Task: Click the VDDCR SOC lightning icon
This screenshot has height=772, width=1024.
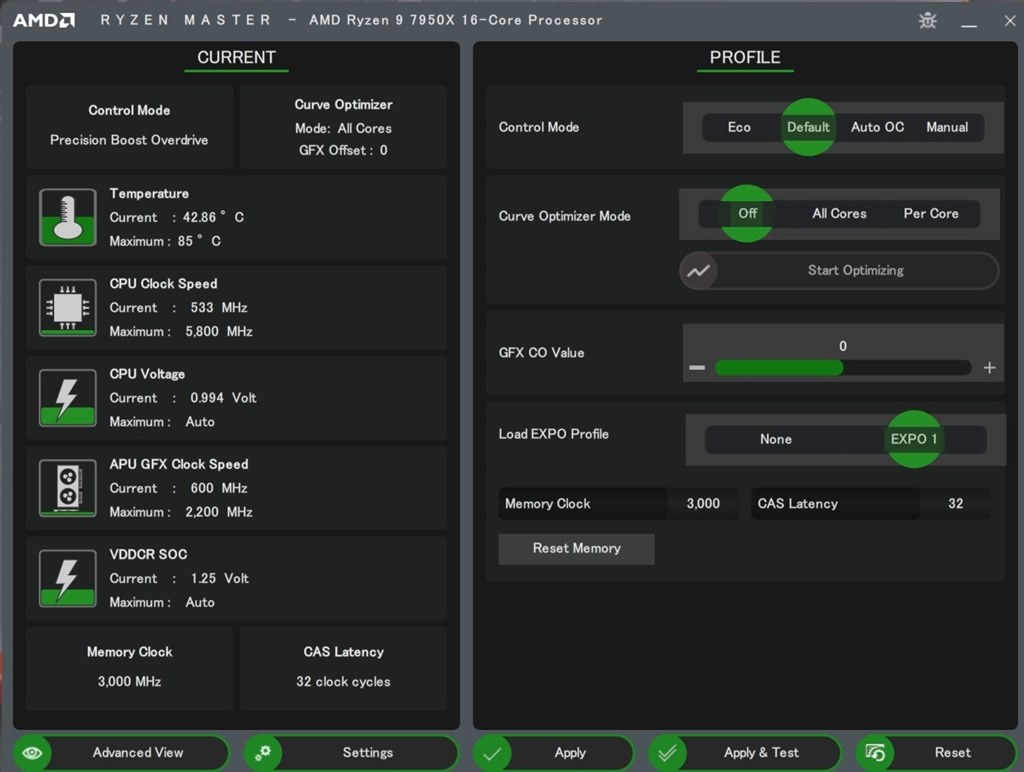Action: click(67, 578)
